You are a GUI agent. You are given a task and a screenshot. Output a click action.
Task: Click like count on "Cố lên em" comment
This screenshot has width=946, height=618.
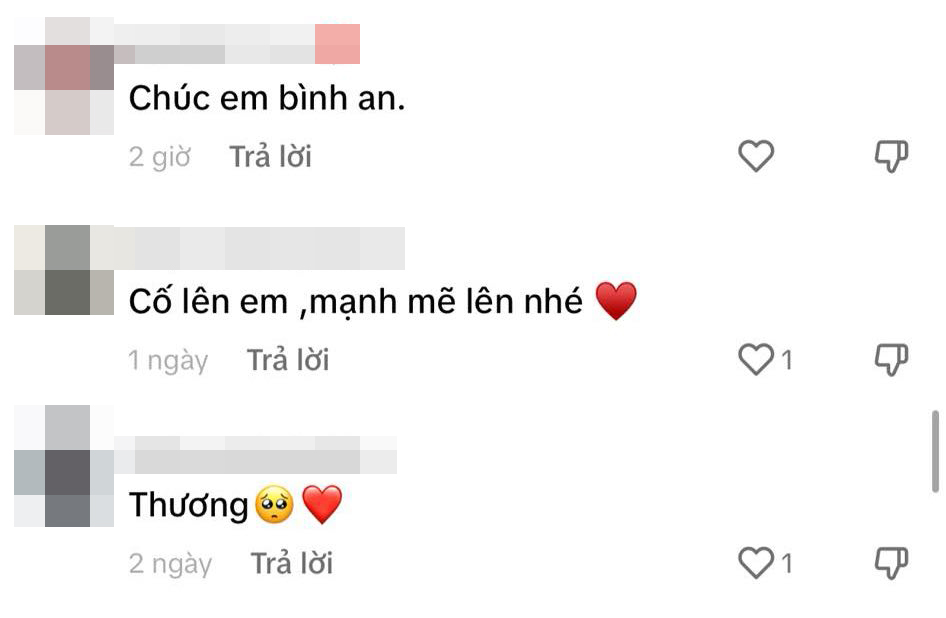click(787, 360)
